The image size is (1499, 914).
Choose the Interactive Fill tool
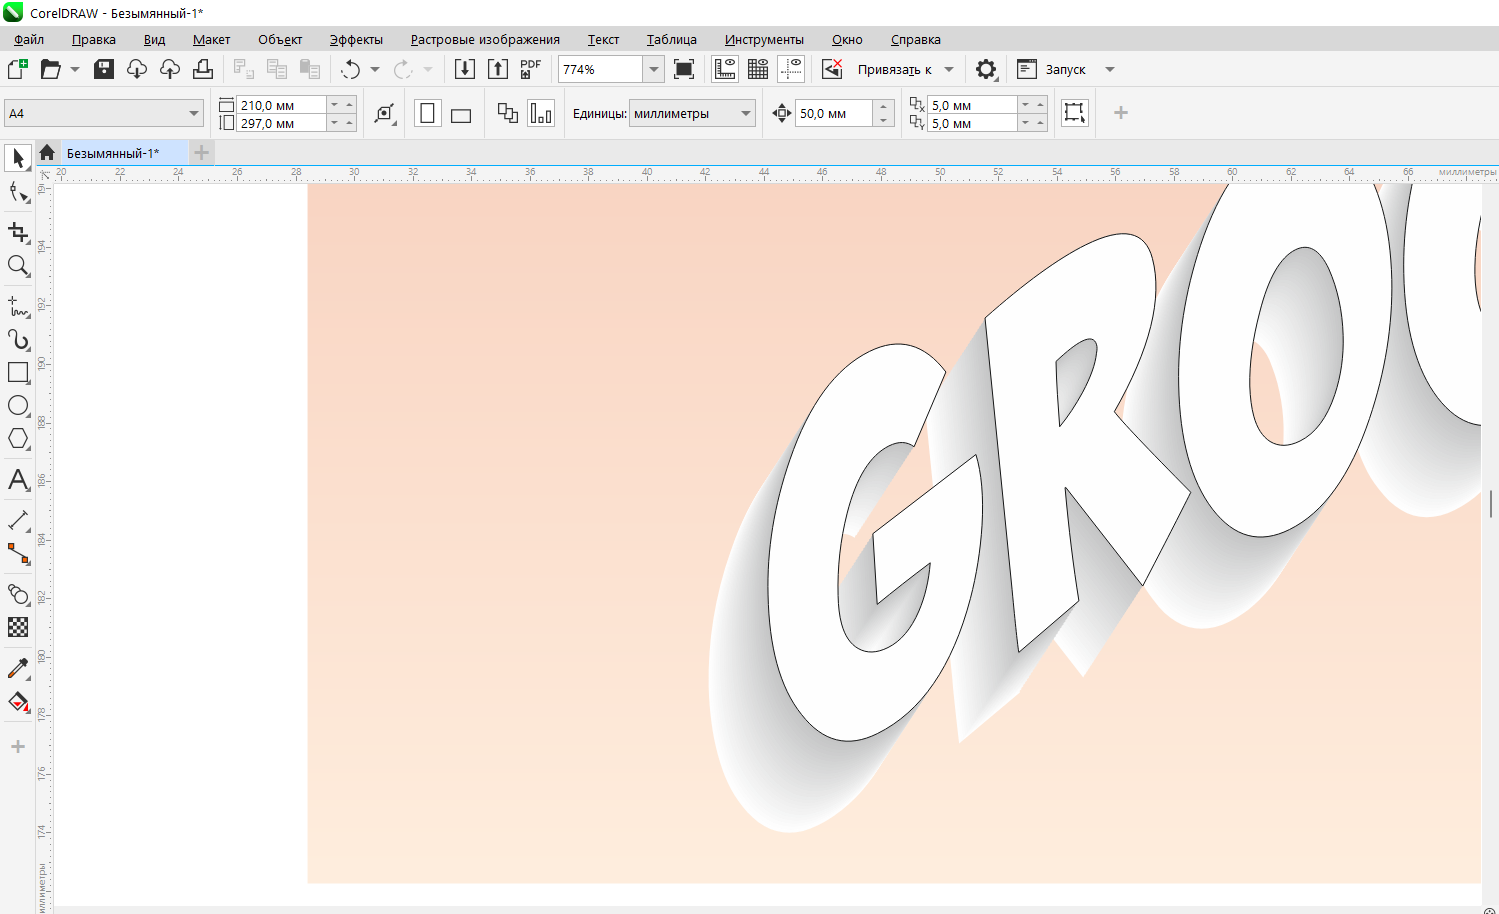pyautogui.click(x=18, y=702)
